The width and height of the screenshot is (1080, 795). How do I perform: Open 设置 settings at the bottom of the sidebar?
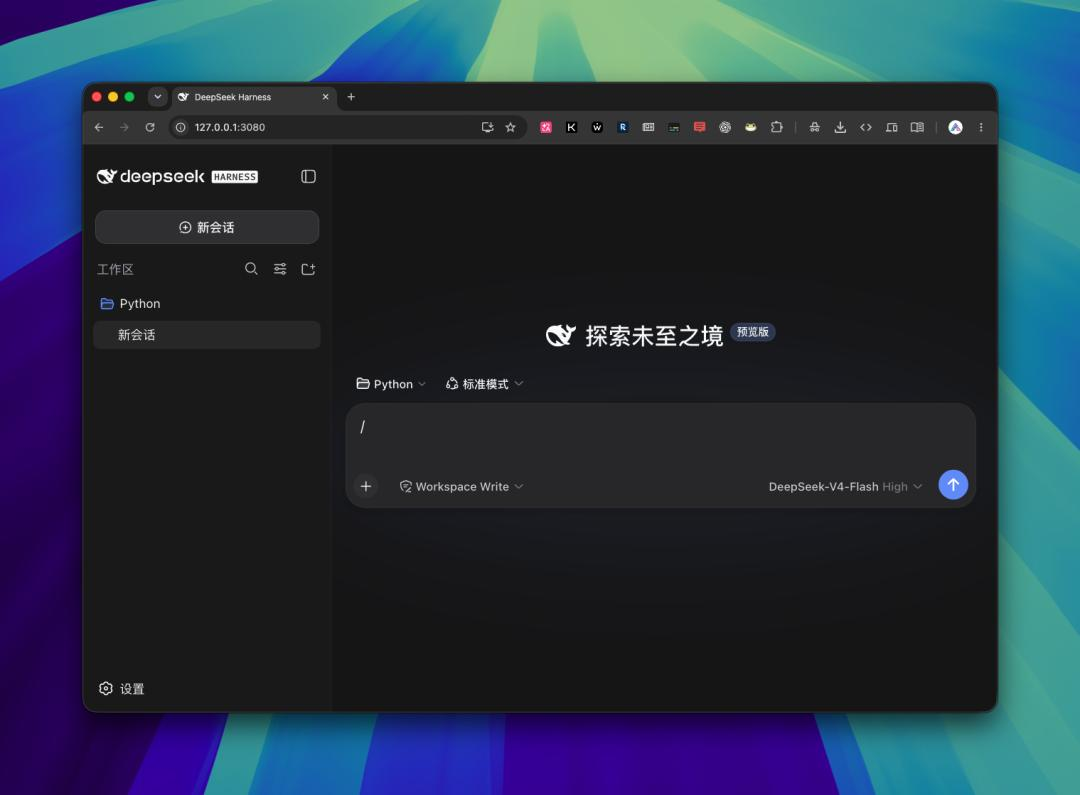click(122, 689)
